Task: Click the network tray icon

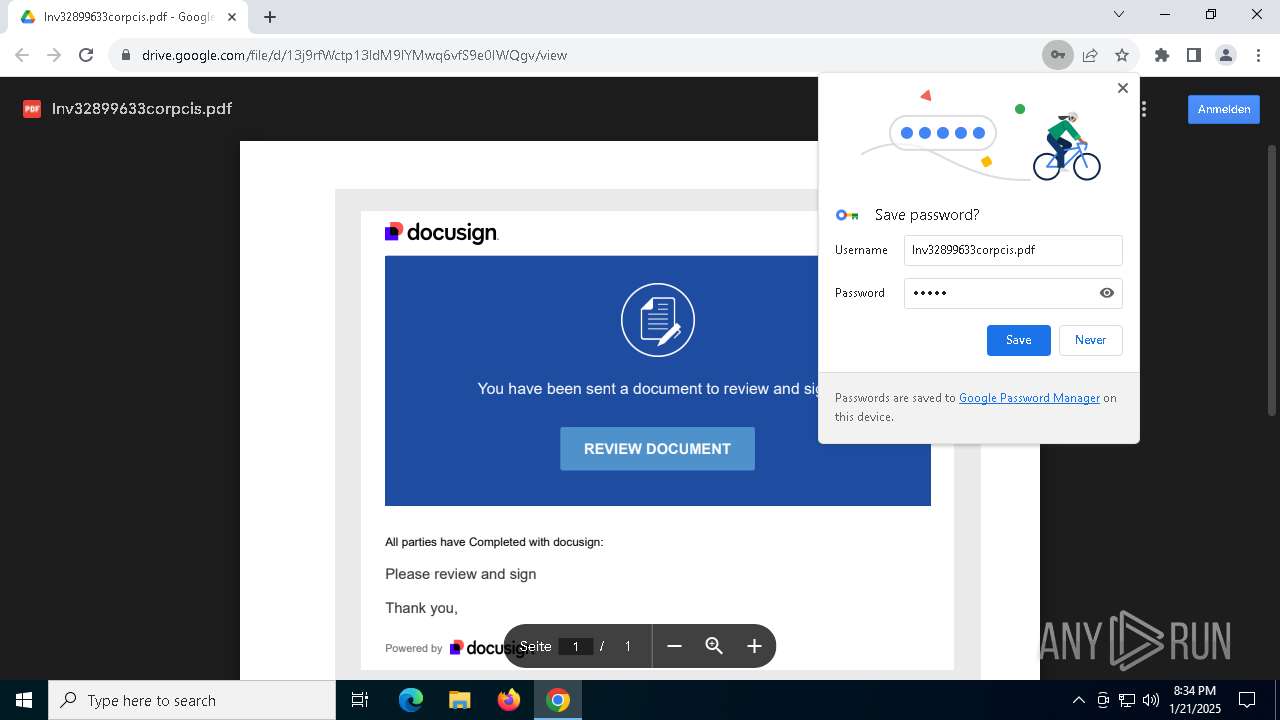Action: [1127, 700]
